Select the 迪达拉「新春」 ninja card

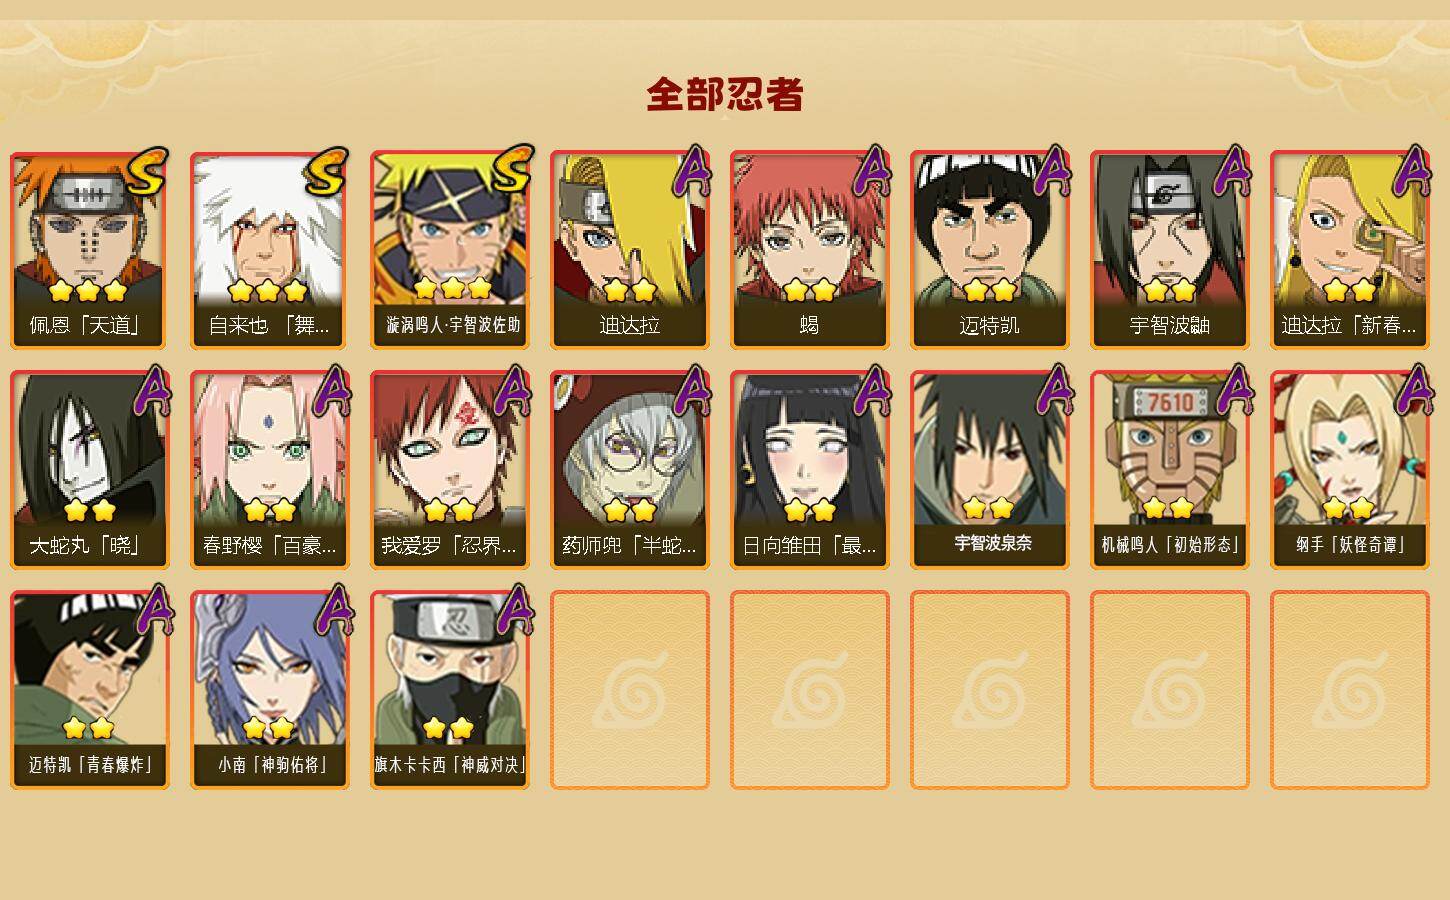click(1350, 250)
